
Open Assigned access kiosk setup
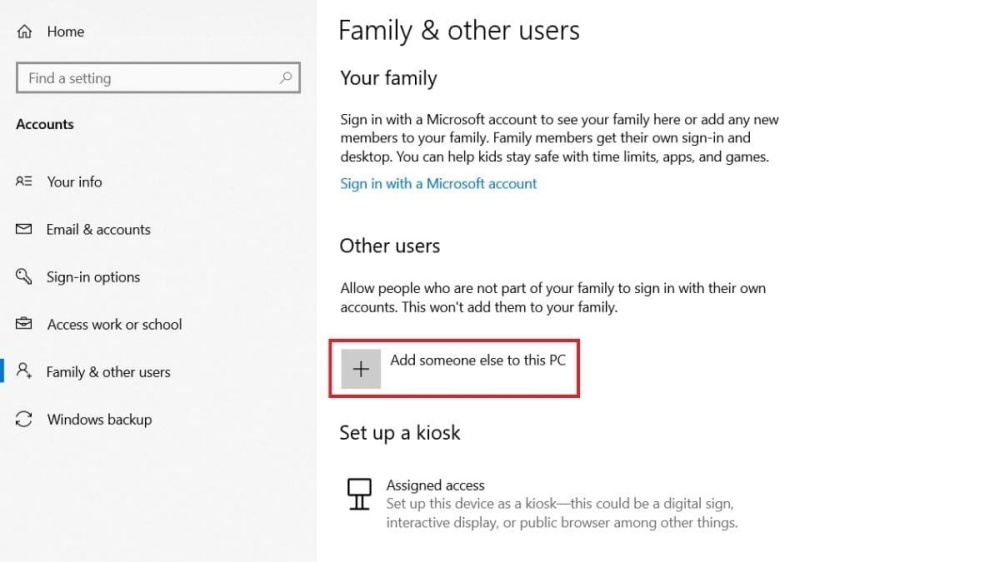coord(435,485)
